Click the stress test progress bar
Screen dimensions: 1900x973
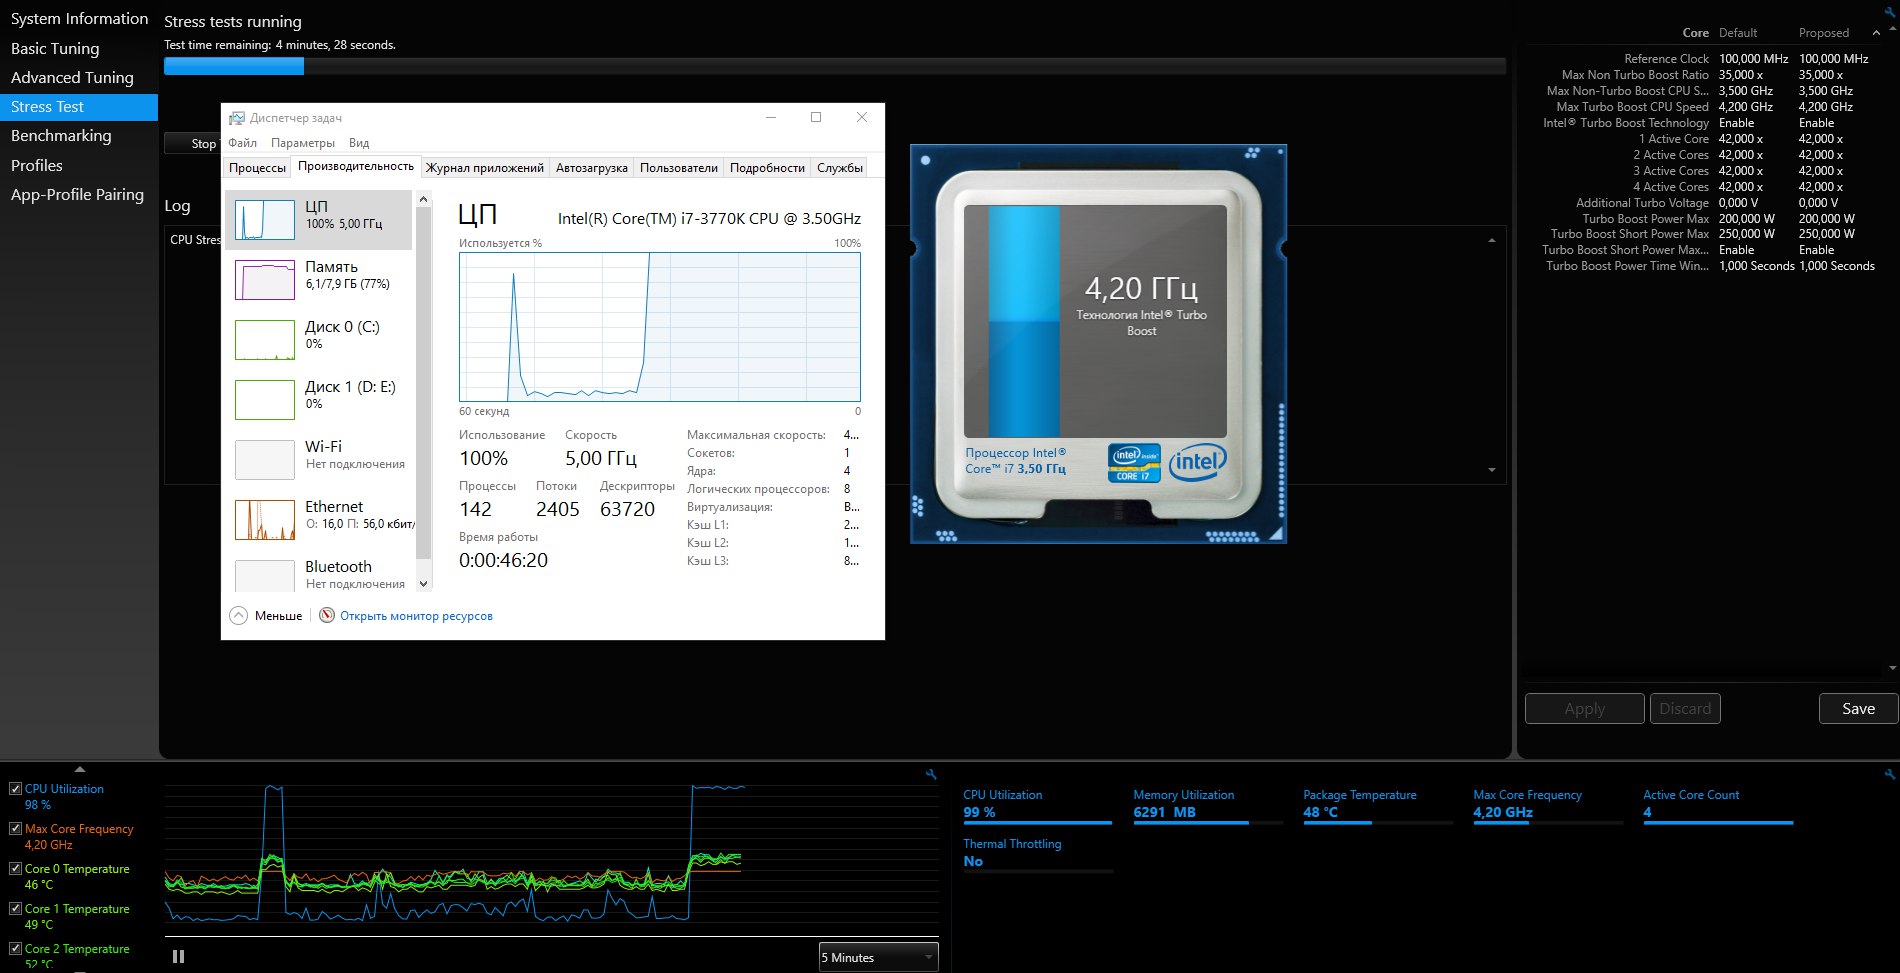[835, 66]
